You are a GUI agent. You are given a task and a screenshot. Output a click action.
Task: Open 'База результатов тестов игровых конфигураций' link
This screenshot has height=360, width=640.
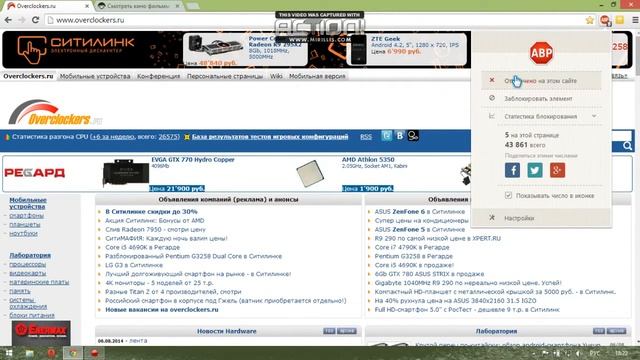pos(270,137)
